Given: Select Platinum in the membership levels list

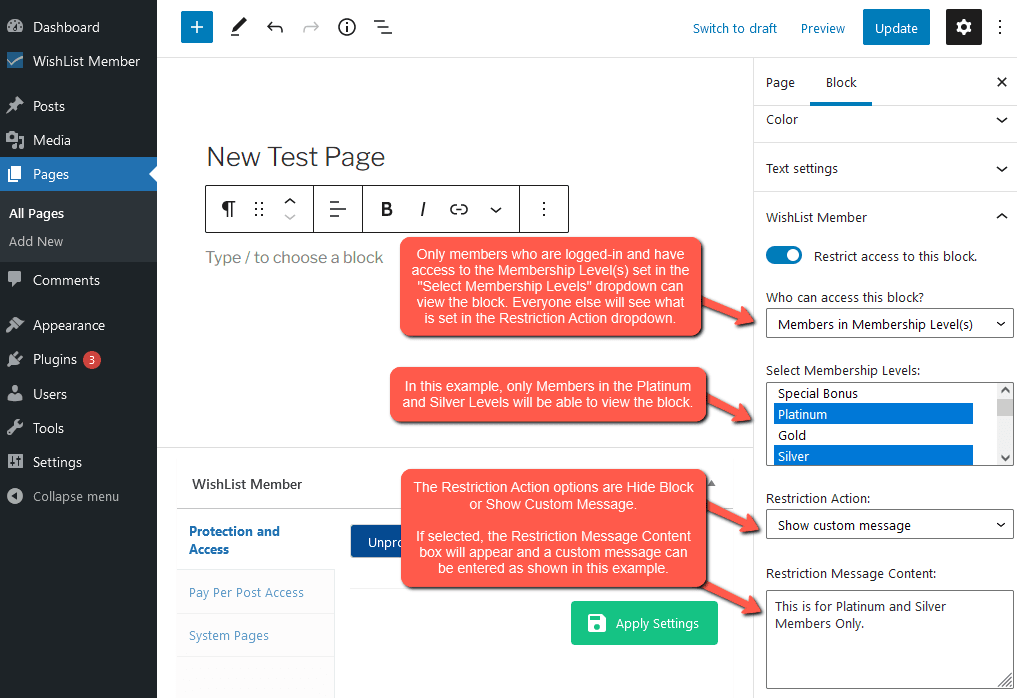Looking at the screenshot, I should [873, 414].
